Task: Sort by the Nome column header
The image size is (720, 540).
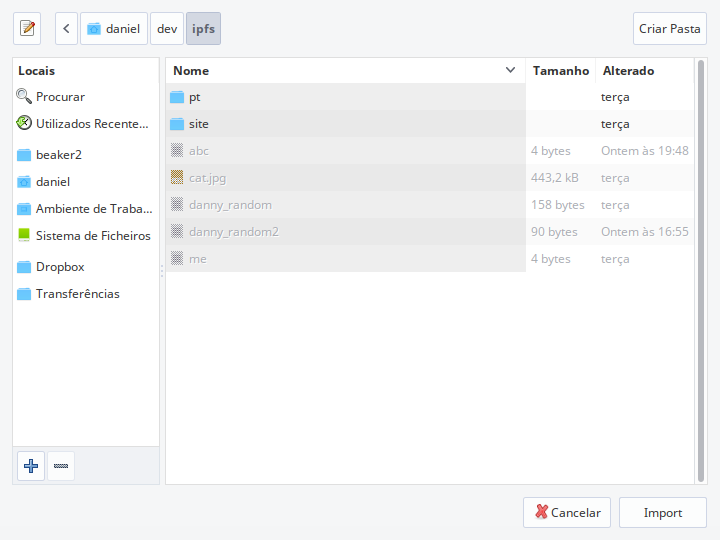Action: tap(345, 71)
